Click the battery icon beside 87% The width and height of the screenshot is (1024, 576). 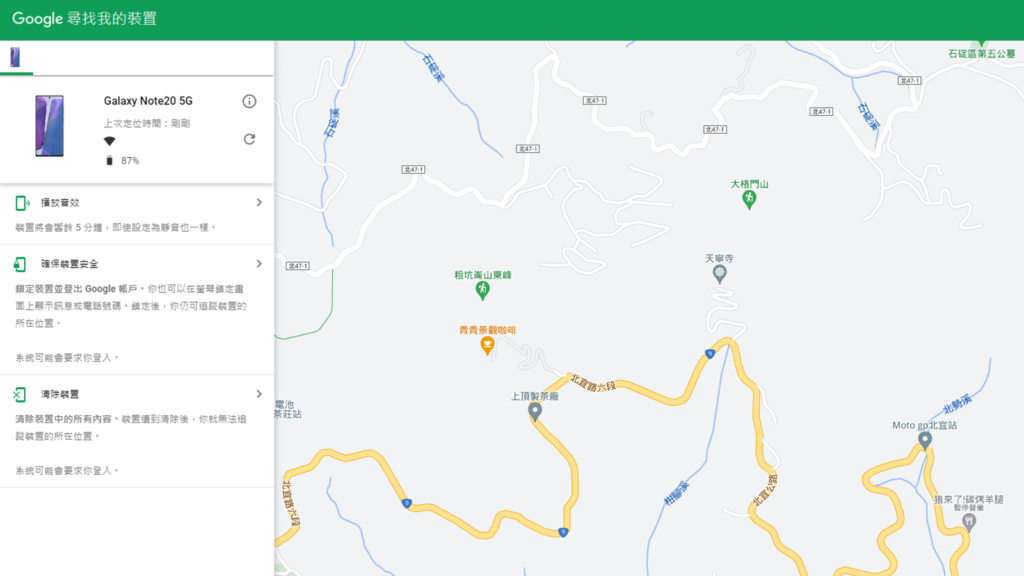pos(109,161)
